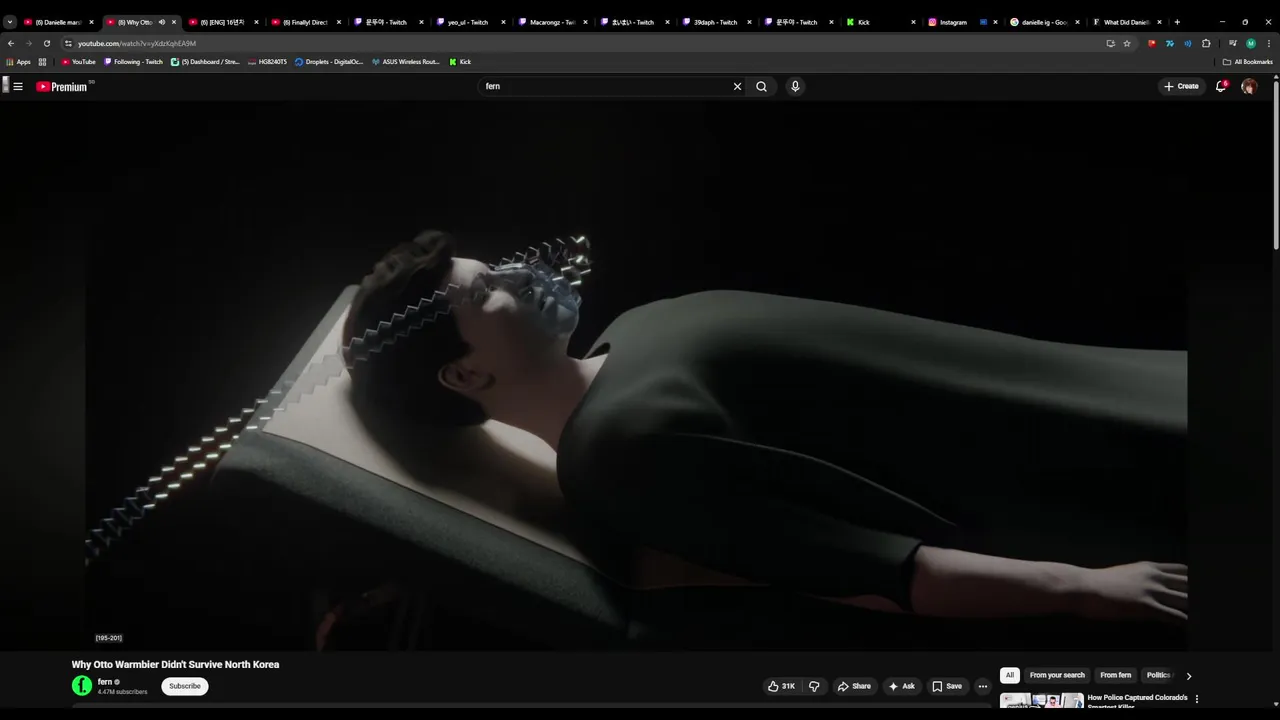Open Chrome profile avatar M
Image resolution: width=1280 pixels, height=720 pixels.
[x=1251, y=43]
